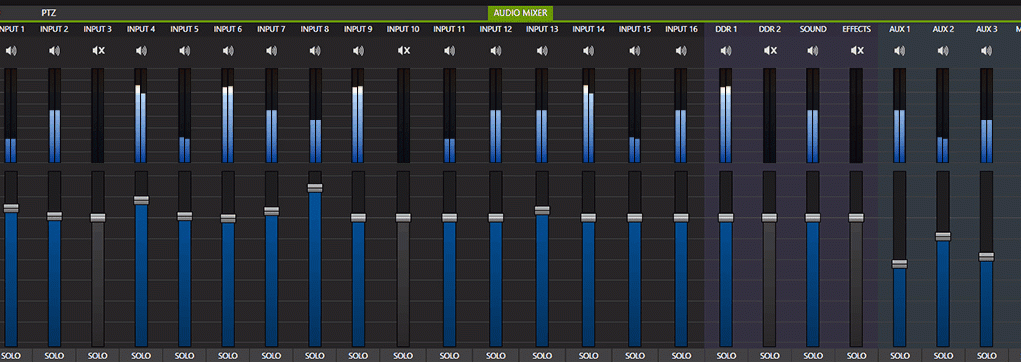The height and width of the screenshot is (362, 1021).
Task: Solo the INPUT 8 channel
Action: 315,355
